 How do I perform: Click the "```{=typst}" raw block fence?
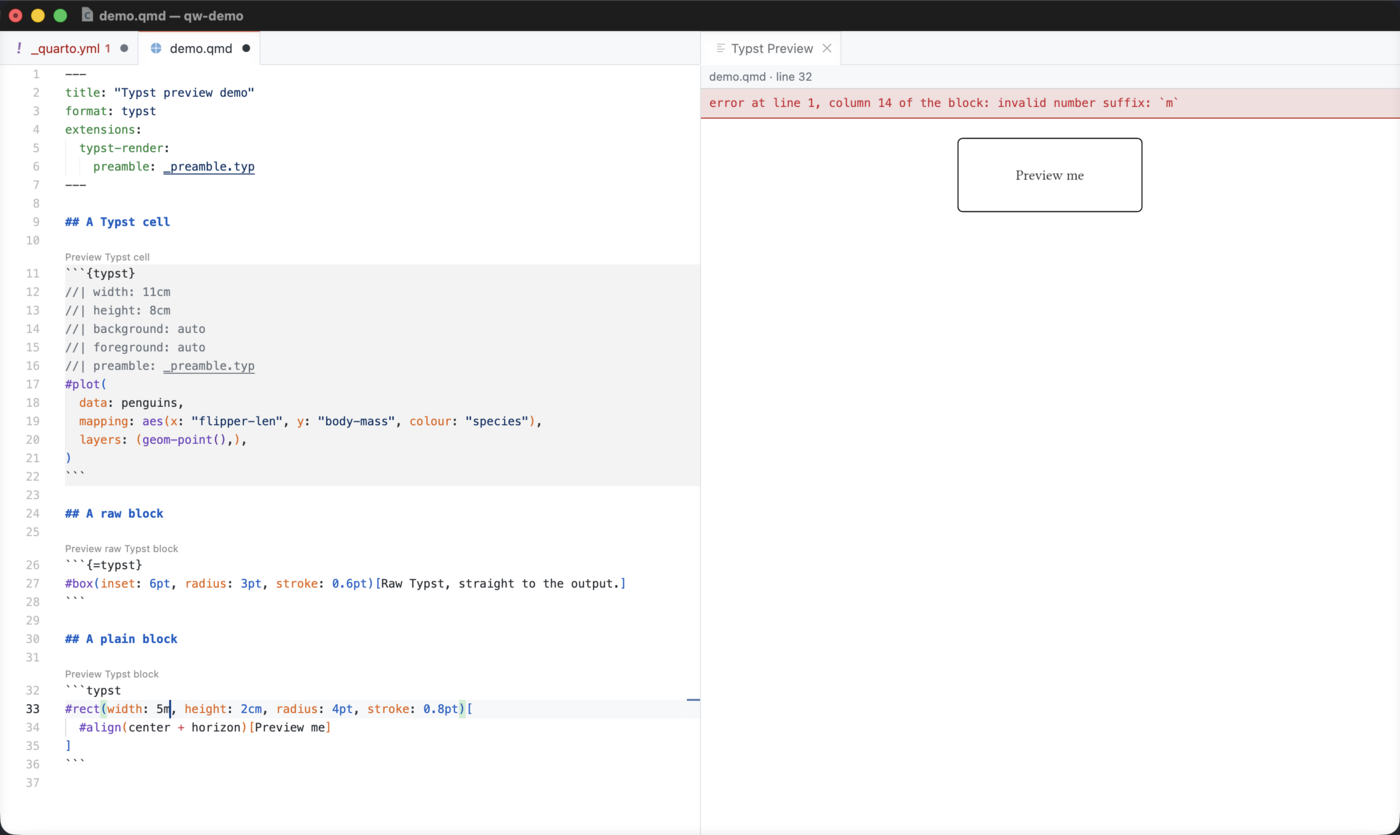pyautogui.click(x=103, y=565)
